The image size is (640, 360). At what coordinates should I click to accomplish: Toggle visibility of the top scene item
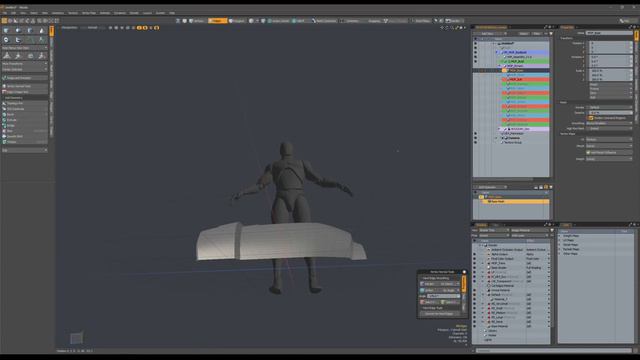(475, 43)
